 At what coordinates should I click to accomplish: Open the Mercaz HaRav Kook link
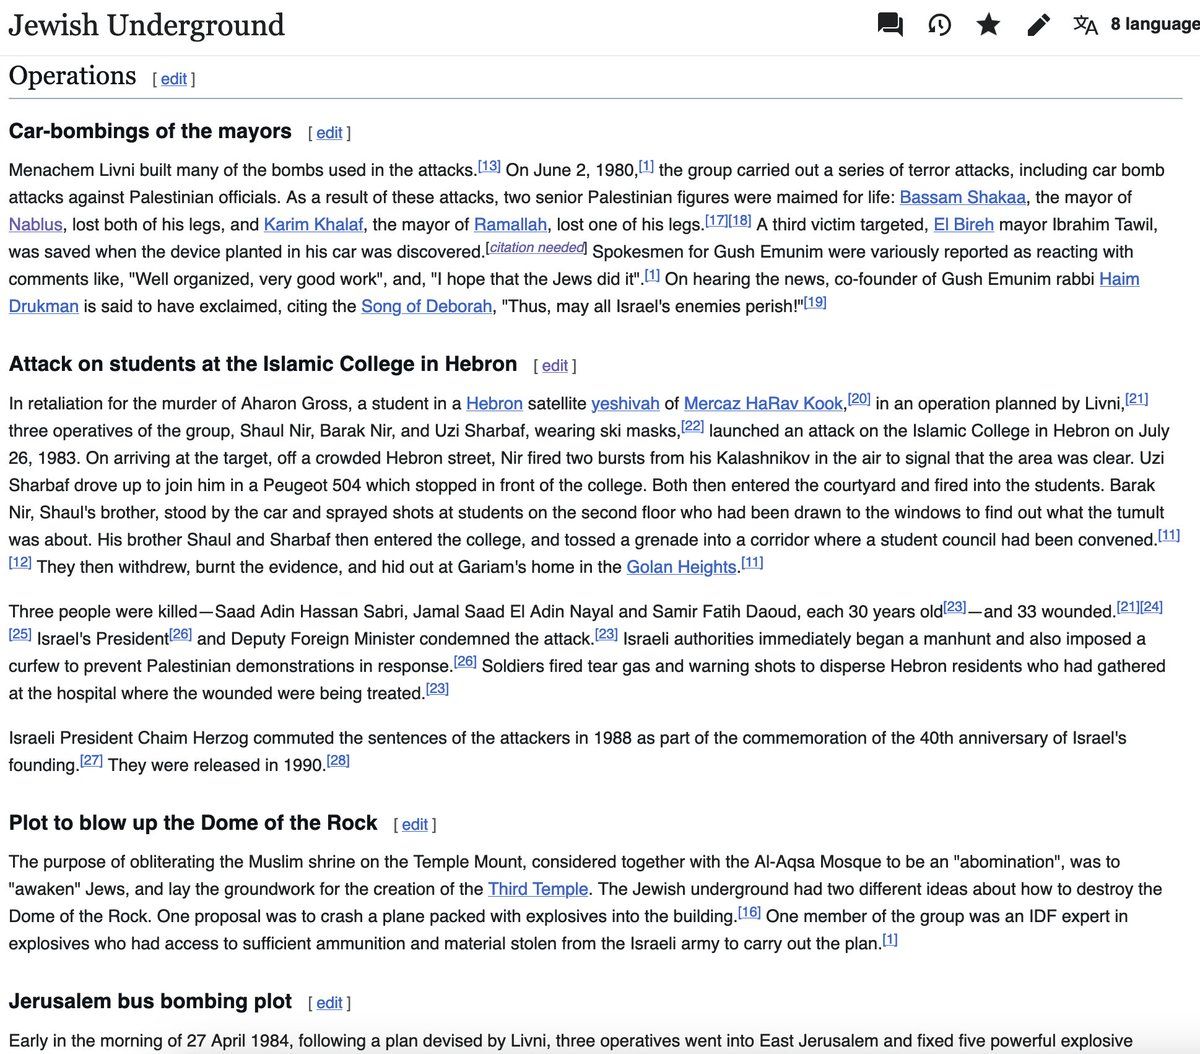click(763, 403)
